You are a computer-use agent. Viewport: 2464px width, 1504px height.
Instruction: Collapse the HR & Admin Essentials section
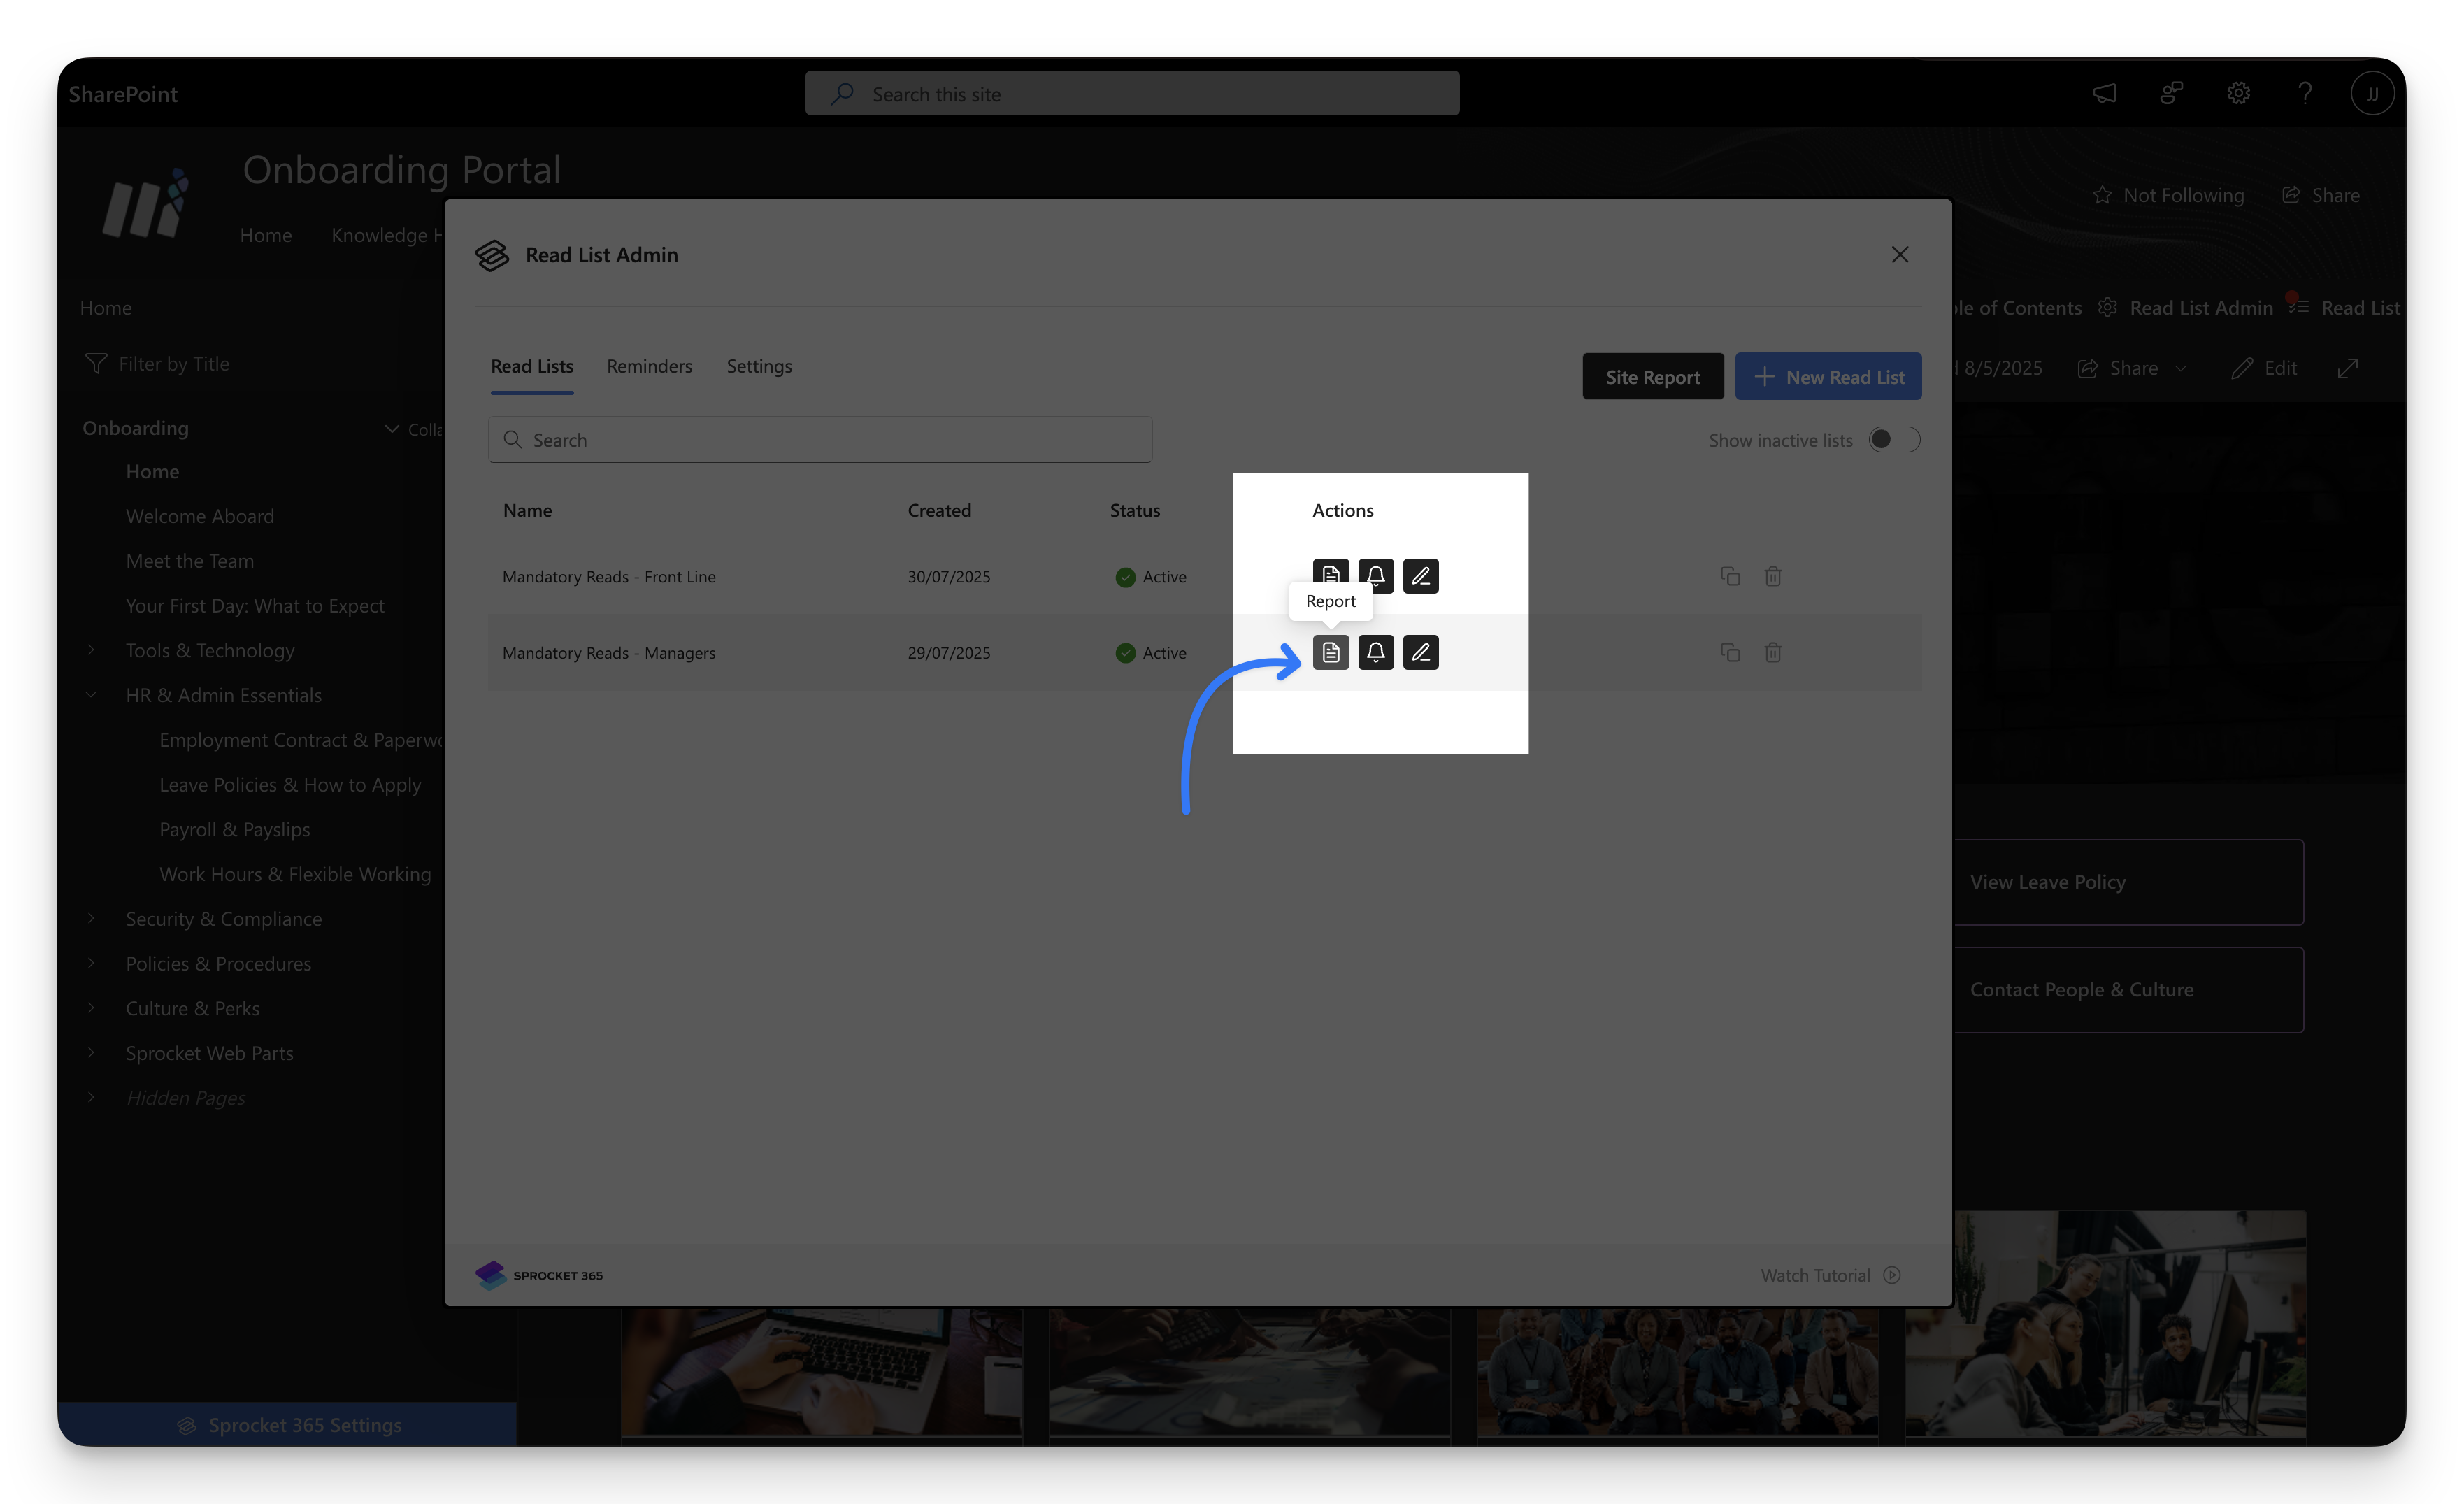(x=92, y=694)
